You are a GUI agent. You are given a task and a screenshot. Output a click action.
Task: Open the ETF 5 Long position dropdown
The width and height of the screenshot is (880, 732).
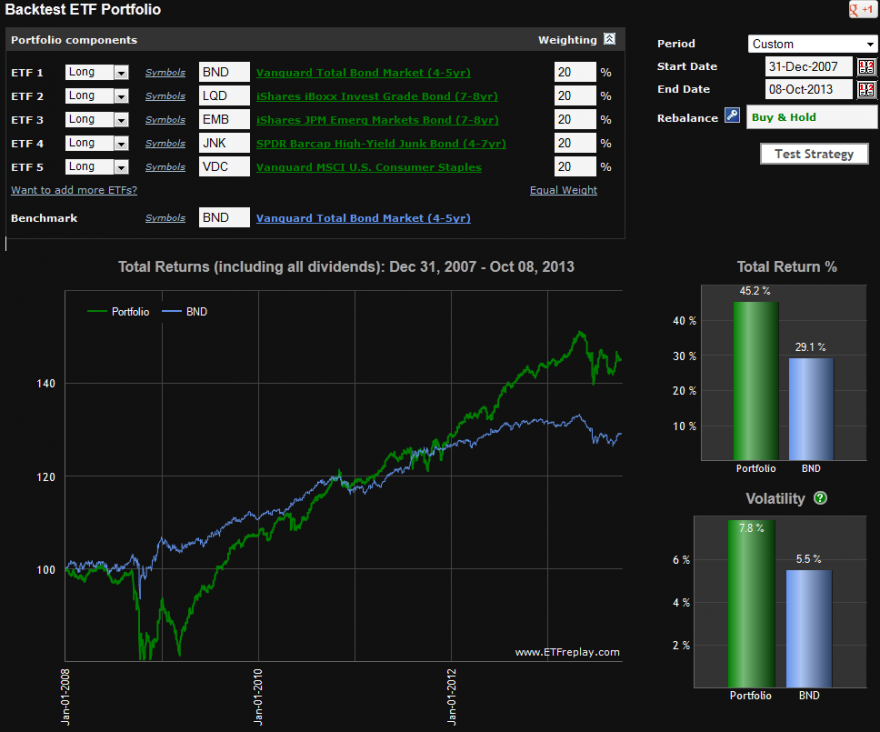tap(96, 167)
